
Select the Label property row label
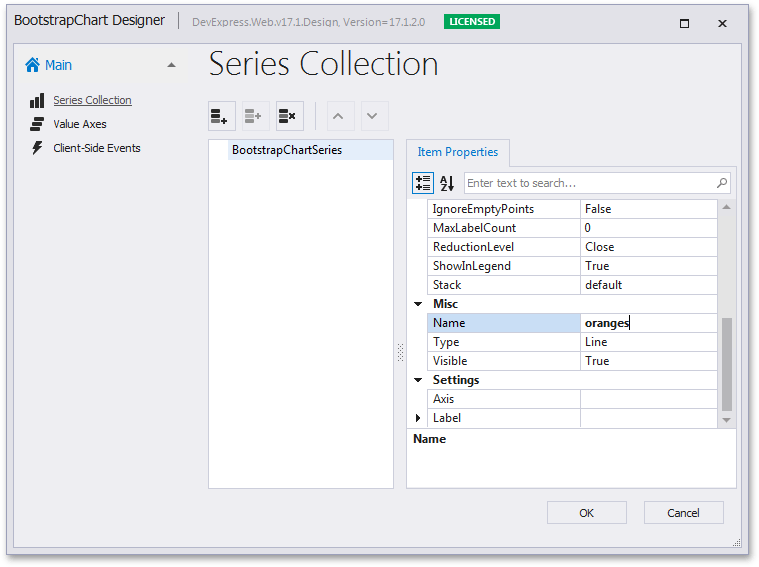(x=503, y=418)
